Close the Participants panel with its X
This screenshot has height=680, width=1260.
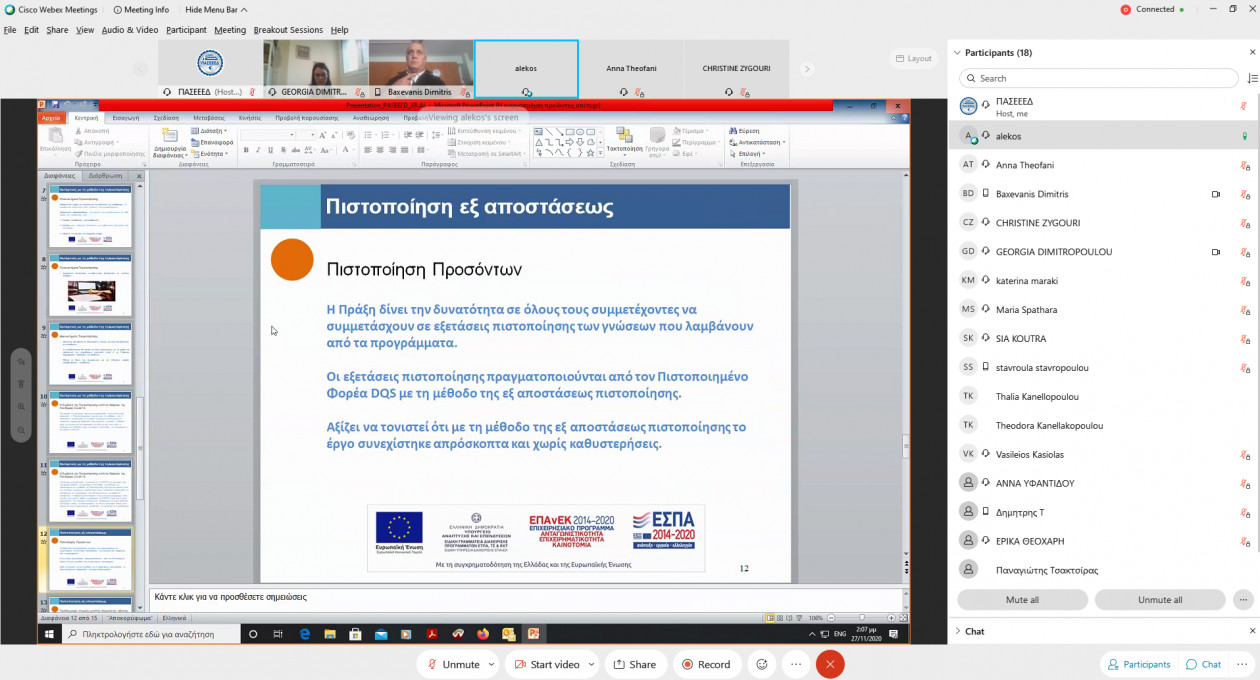point(1253,52)
